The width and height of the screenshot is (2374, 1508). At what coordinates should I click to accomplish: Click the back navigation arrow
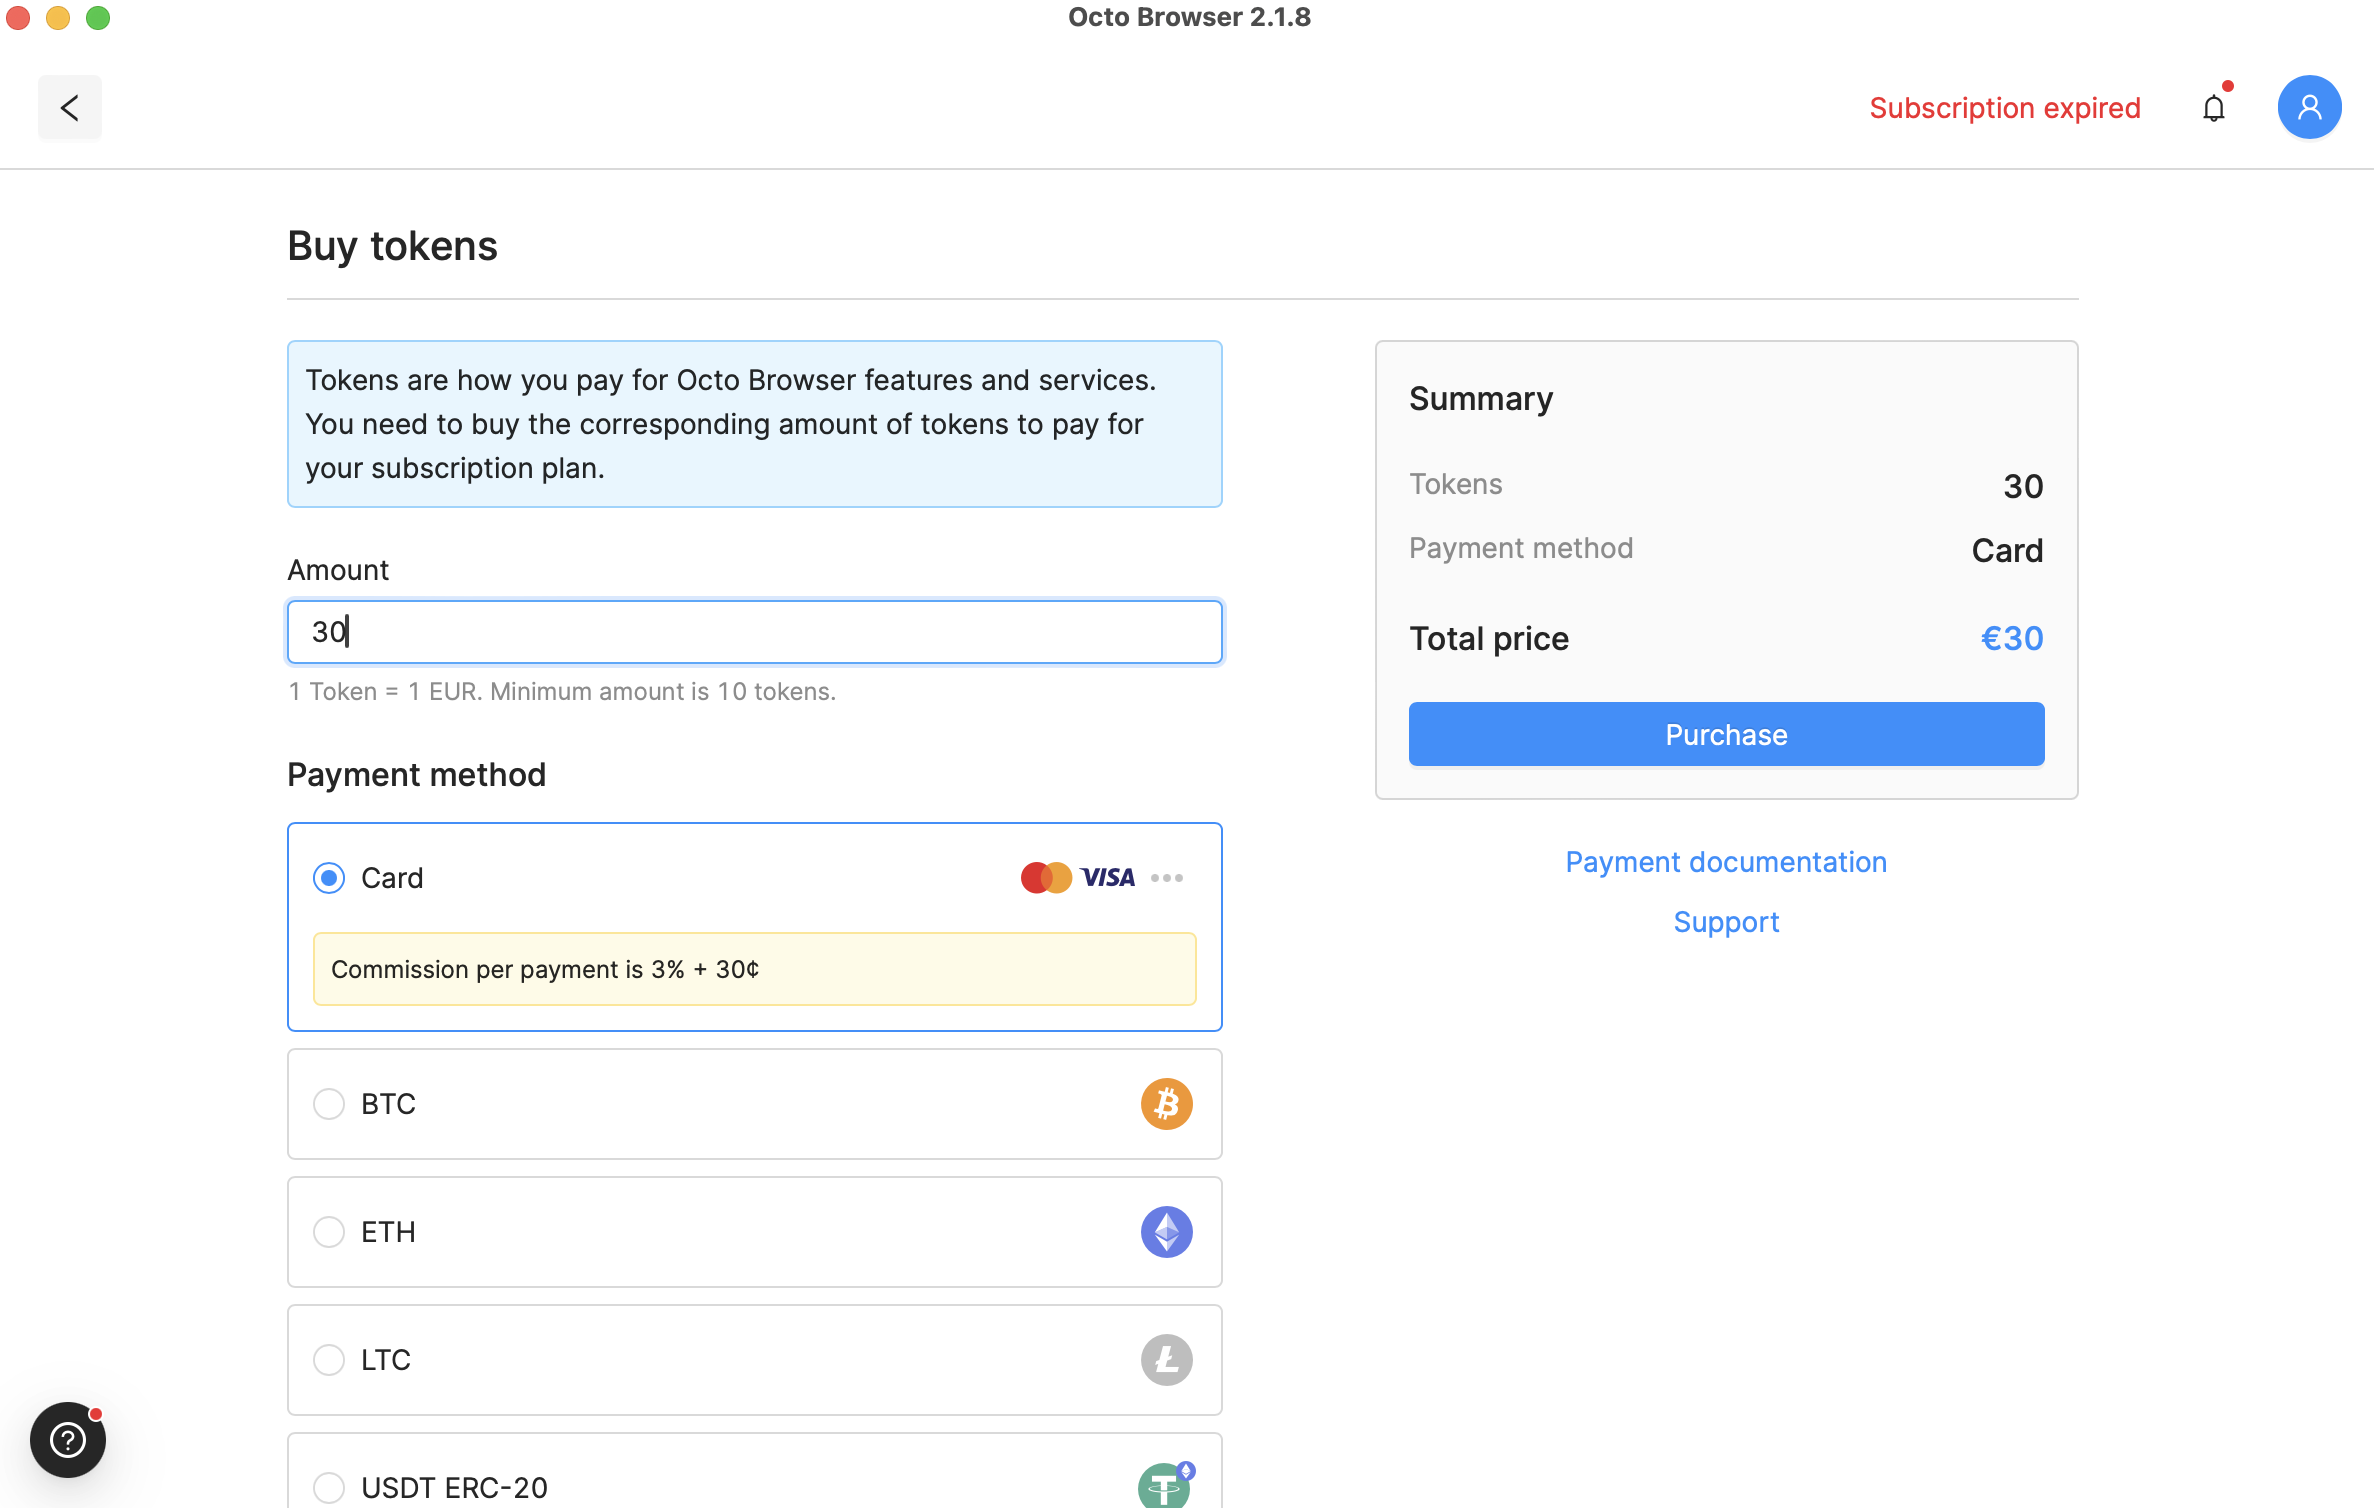[69, 105]
